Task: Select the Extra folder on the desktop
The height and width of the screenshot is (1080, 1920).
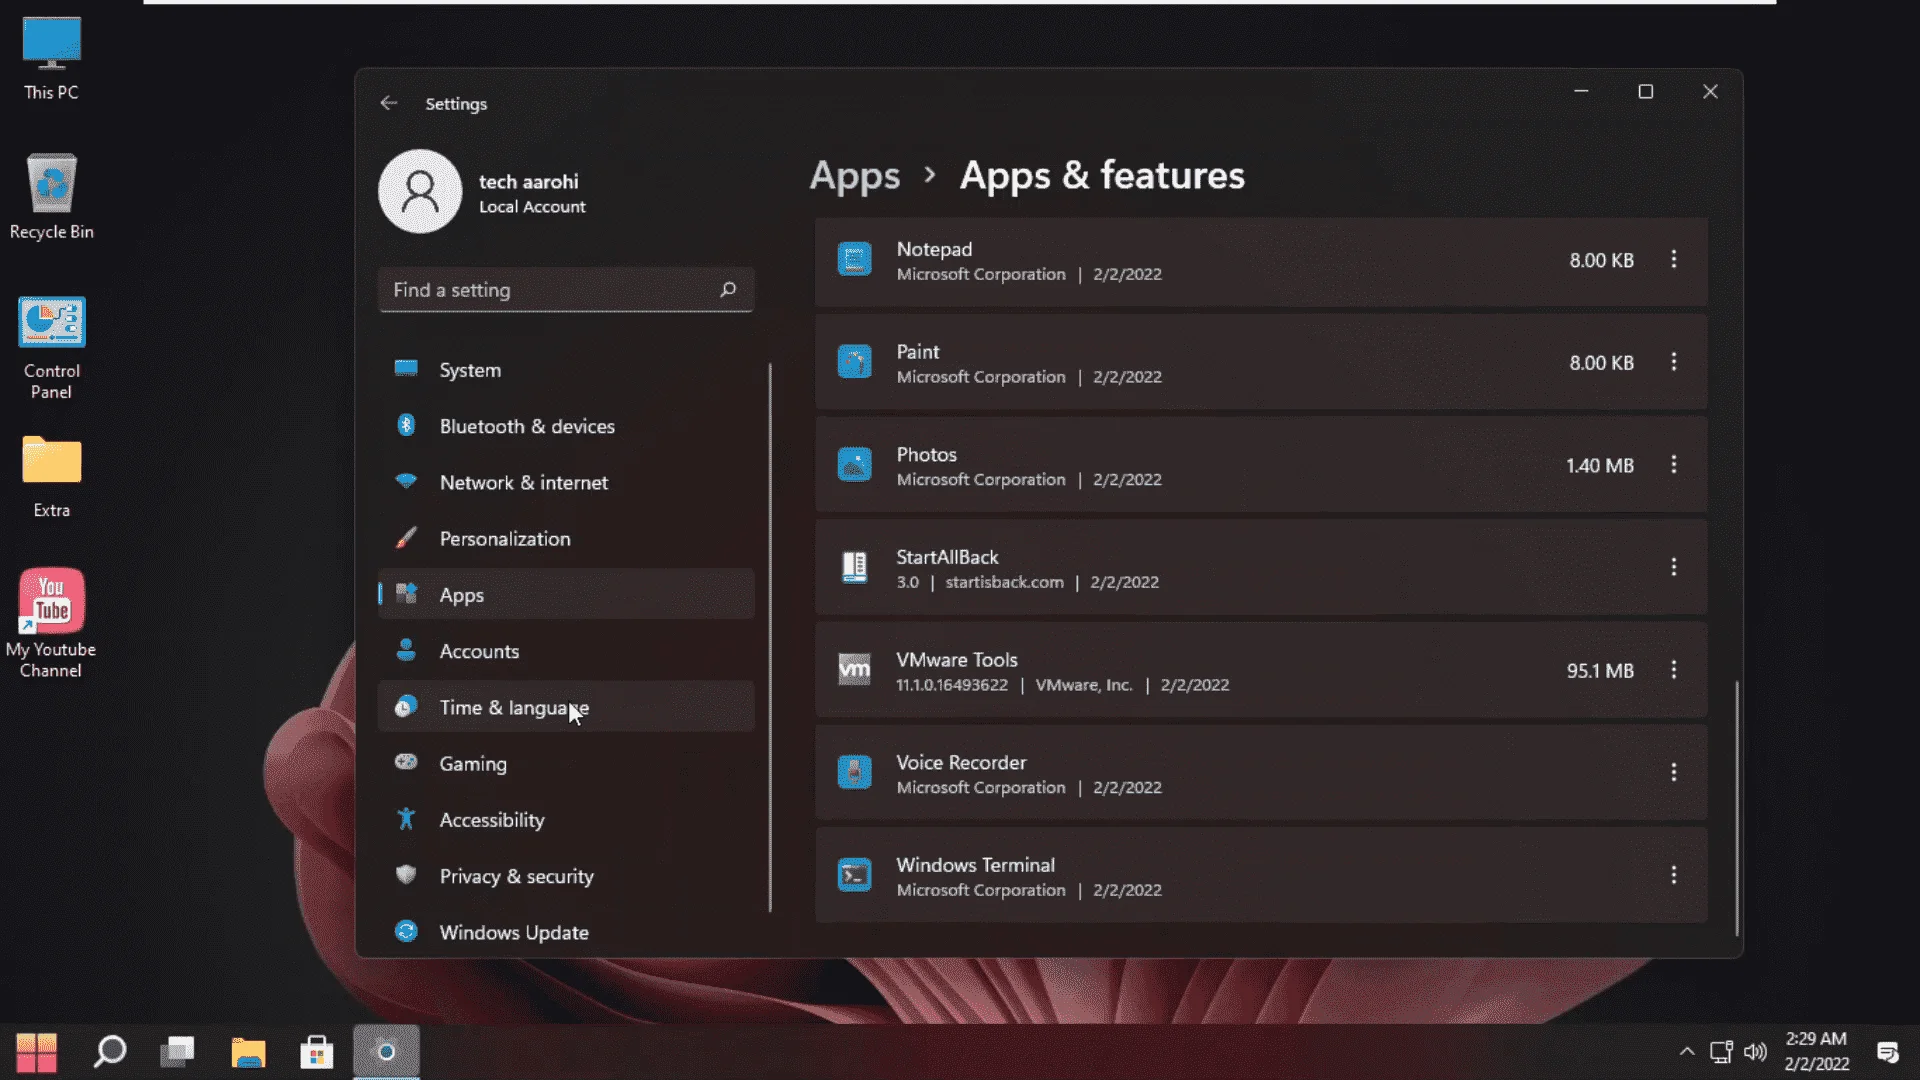Action: pos(51,476)
